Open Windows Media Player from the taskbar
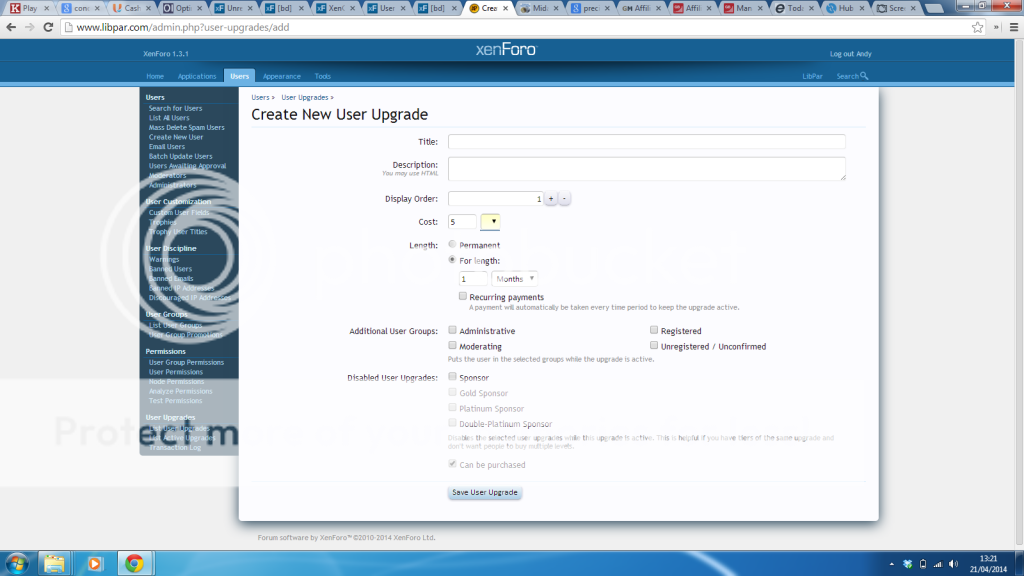This screenshot has width=1024, height=576. [x=93, y=563]
